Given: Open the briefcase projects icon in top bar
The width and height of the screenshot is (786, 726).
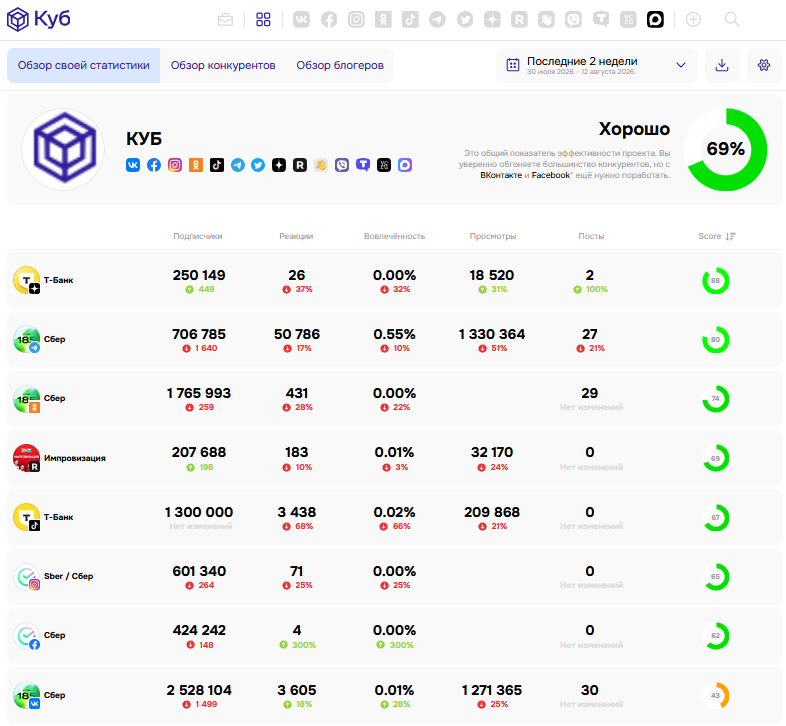Looking at the screenshot, I should [x=226, y=20].
